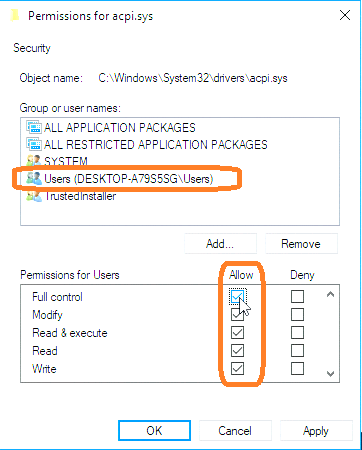362x450 pixels.
Task: Toggle Allow checkbox for Full control
Action: [237, 296]
